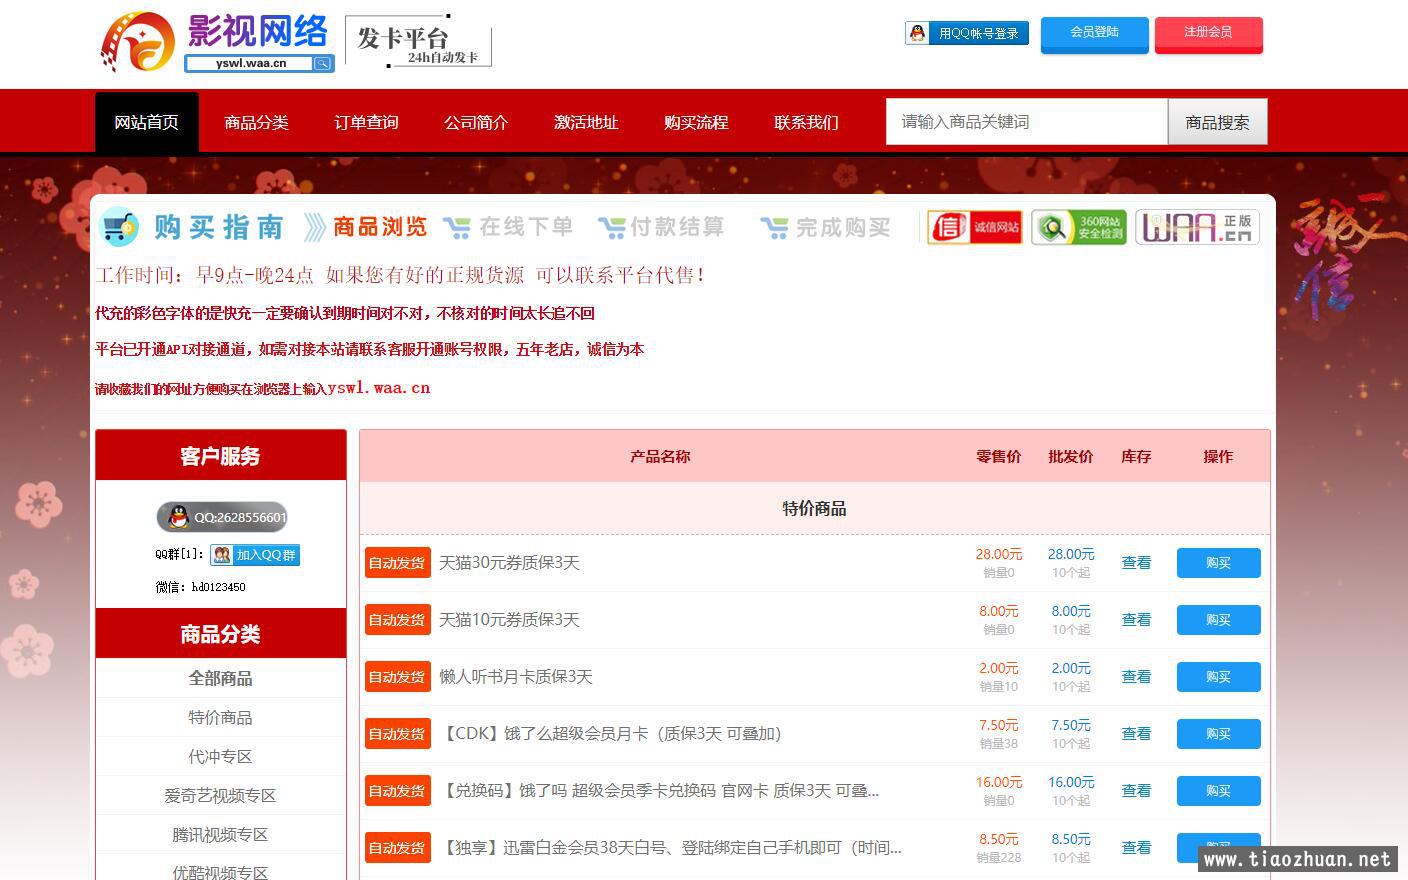The height and width of the screenshot is (880, 1408).
Task: Open product 天猫30元券质保3天
Action: pyautogui.click(x=509, y=563)
